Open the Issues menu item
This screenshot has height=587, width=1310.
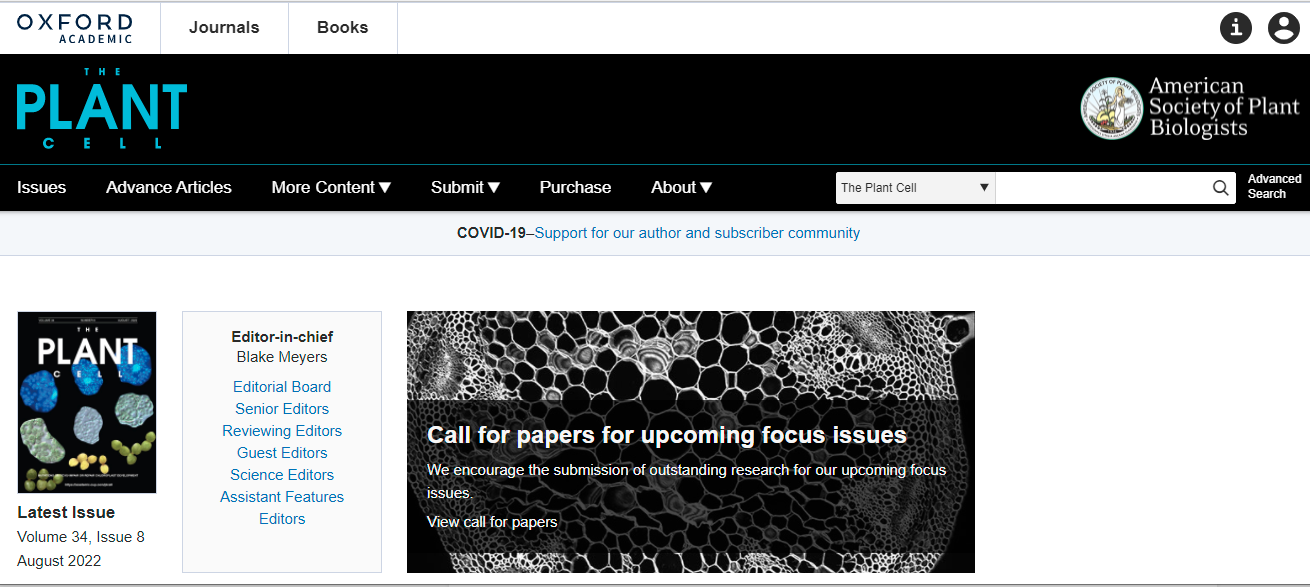point(42,188)
